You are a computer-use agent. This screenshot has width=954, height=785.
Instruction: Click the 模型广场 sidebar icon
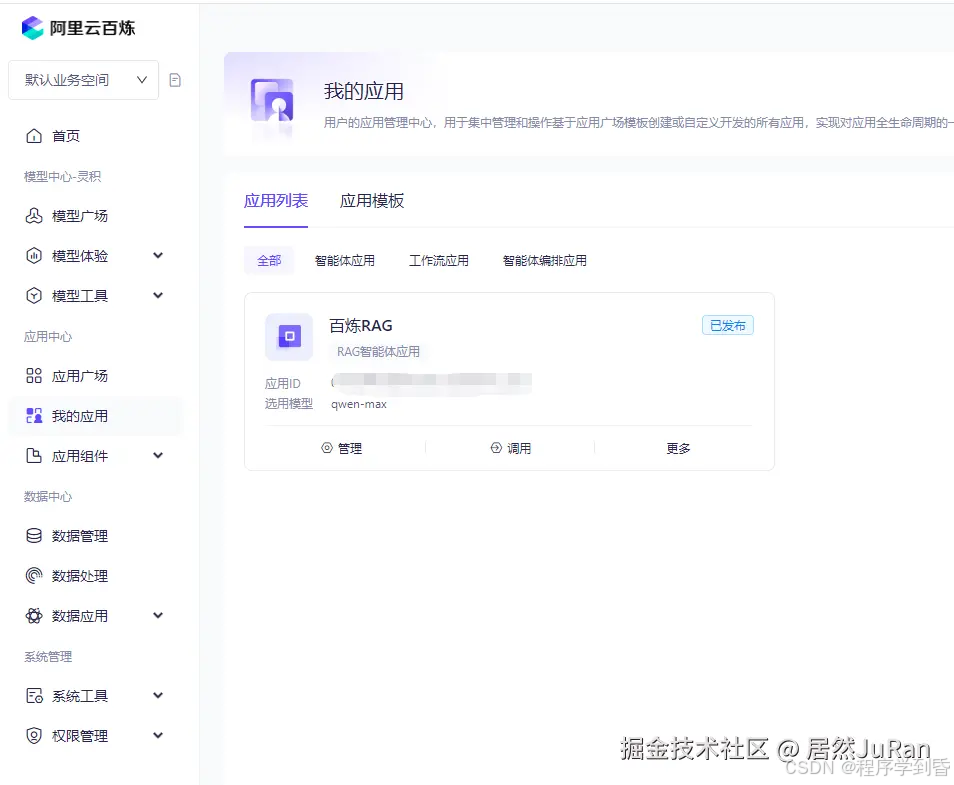pyautogui.click(x=34, y=215)
